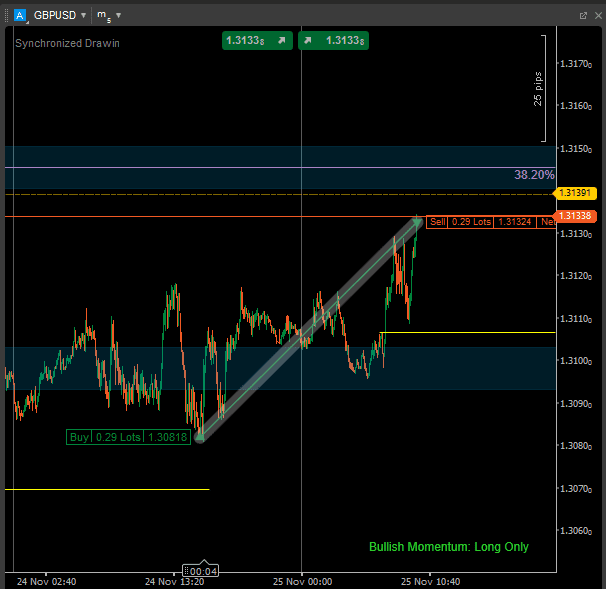
Task: Click the 25 Nov 10:40 time axis label
Action: pyautogui.click(x=430, y=582)
